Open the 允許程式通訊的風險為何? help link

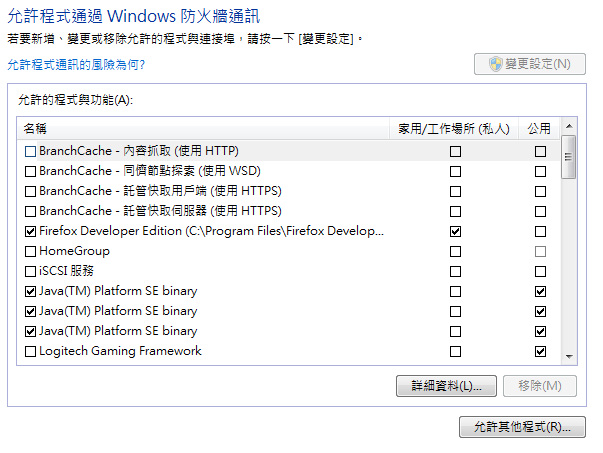(76, 65)
